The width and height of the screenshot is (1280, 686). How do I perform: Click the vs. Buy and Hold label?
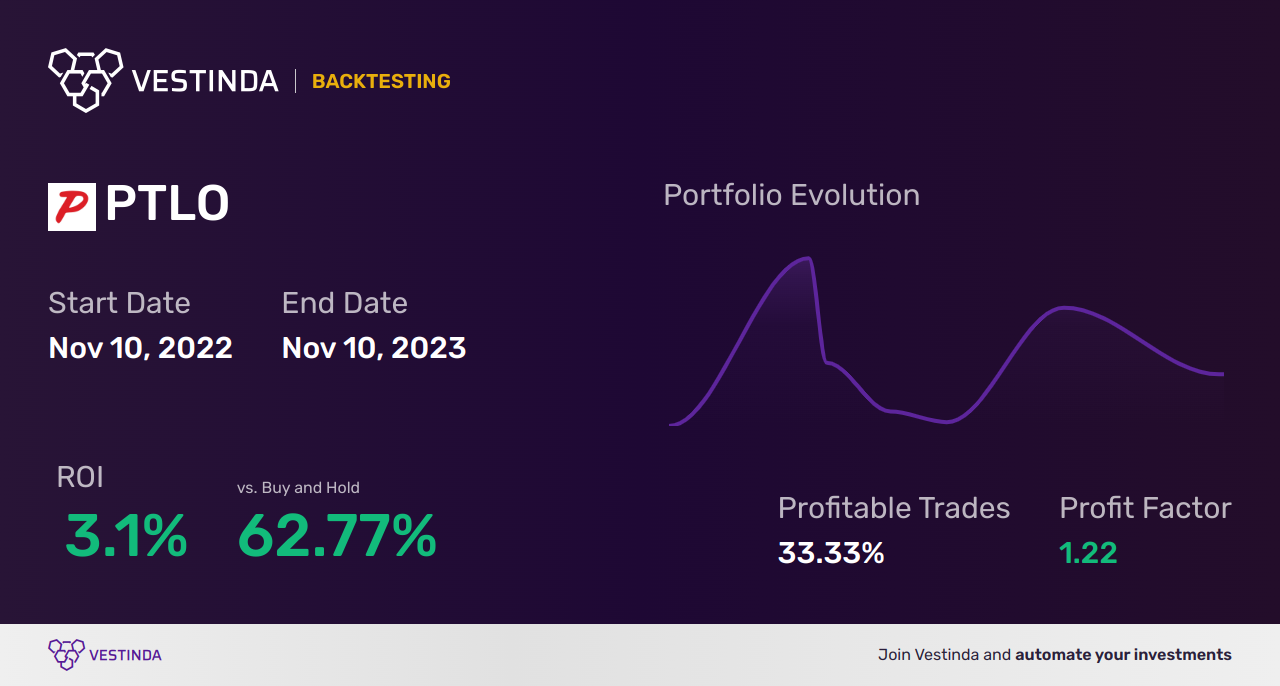point(298,488)
